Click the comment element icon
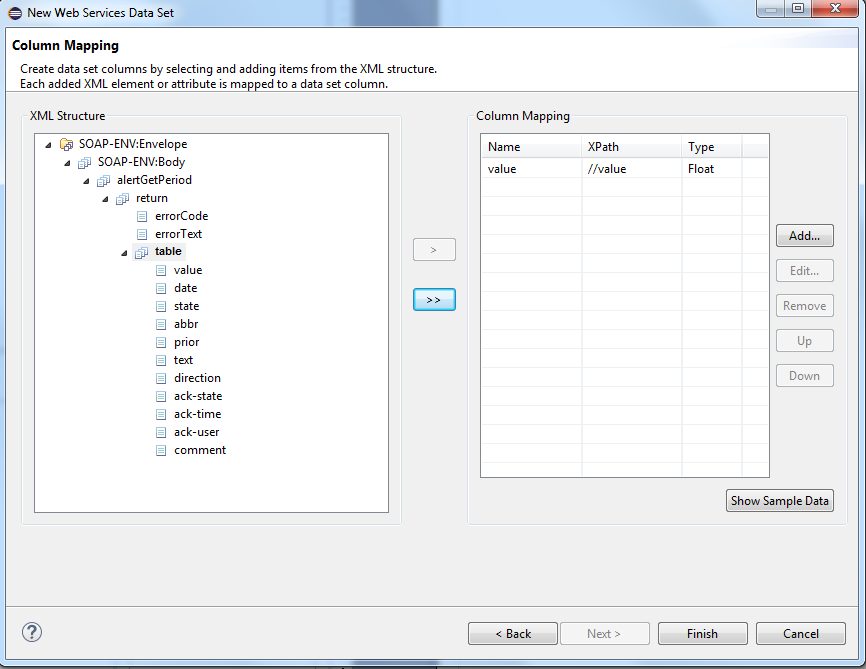 161,450
